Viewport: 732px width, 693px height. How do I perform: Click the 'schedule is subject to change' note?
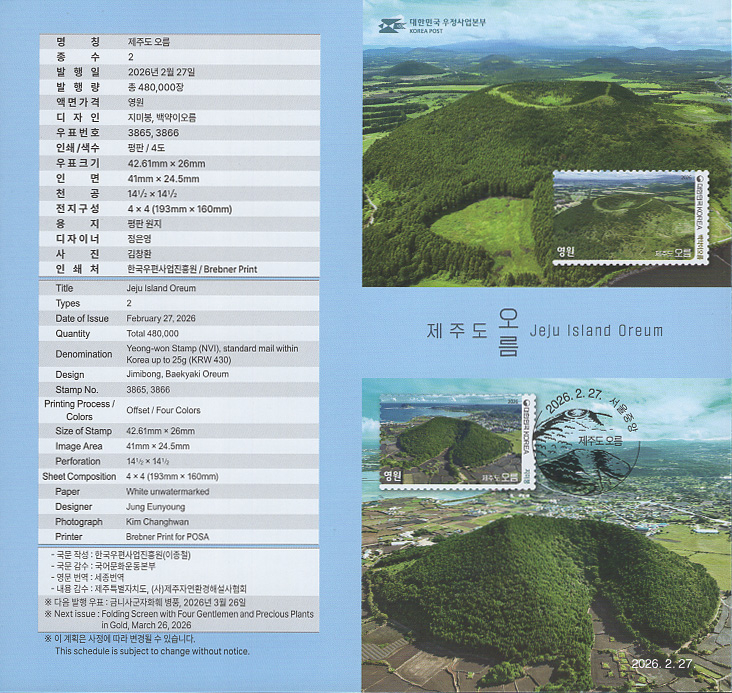(152, 651)
